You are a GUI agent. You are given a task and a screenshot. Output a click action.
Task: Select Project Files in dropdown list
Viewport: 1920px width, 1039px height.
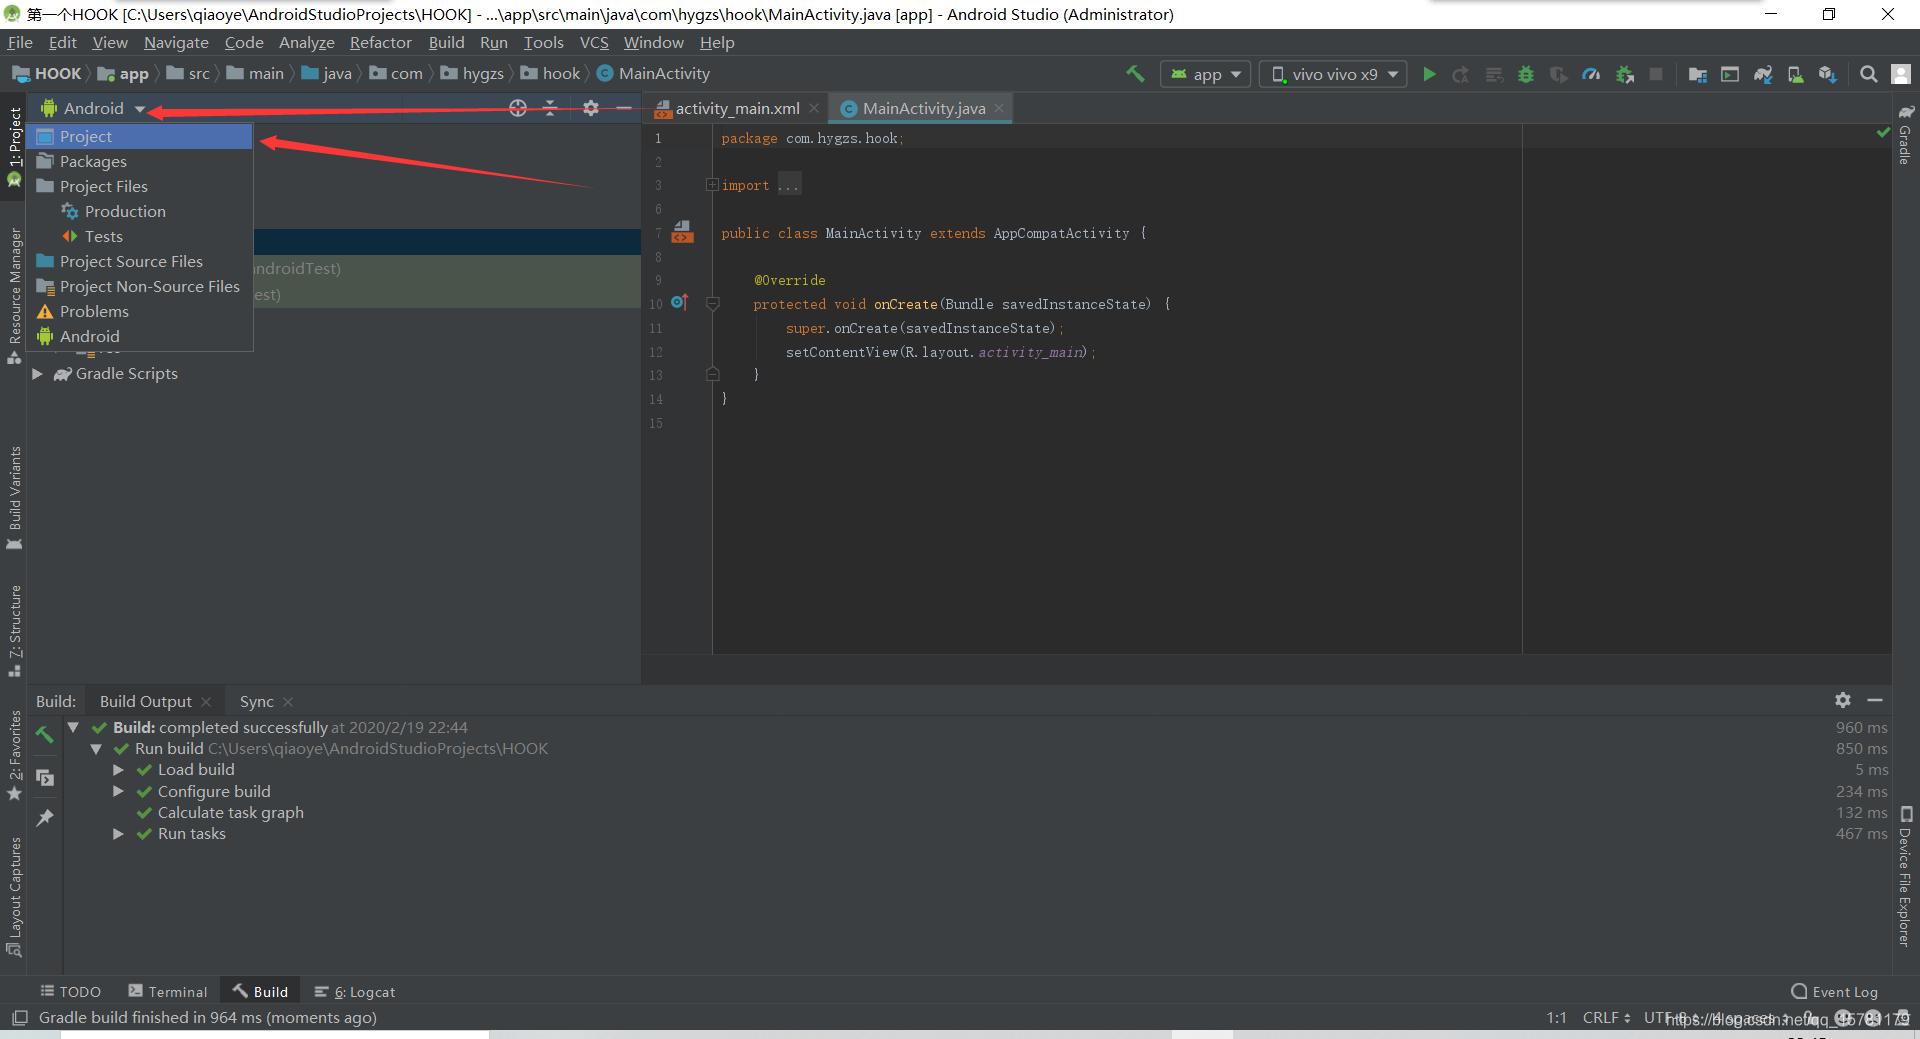pos(140,187)
